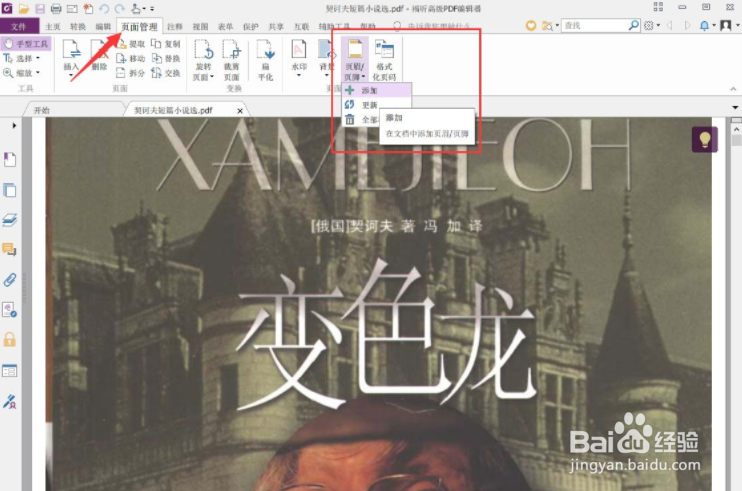Open the security lock panel in left sidebar

pos(9,339)
